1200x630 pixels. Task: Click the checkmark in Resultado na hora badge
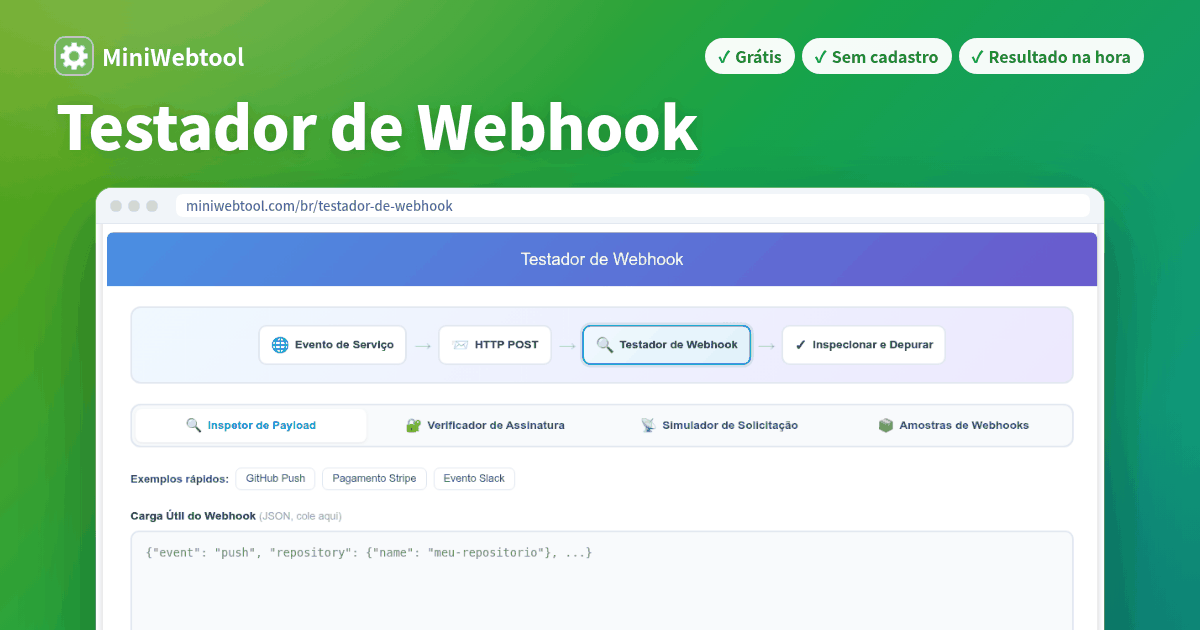click(977, 57)
